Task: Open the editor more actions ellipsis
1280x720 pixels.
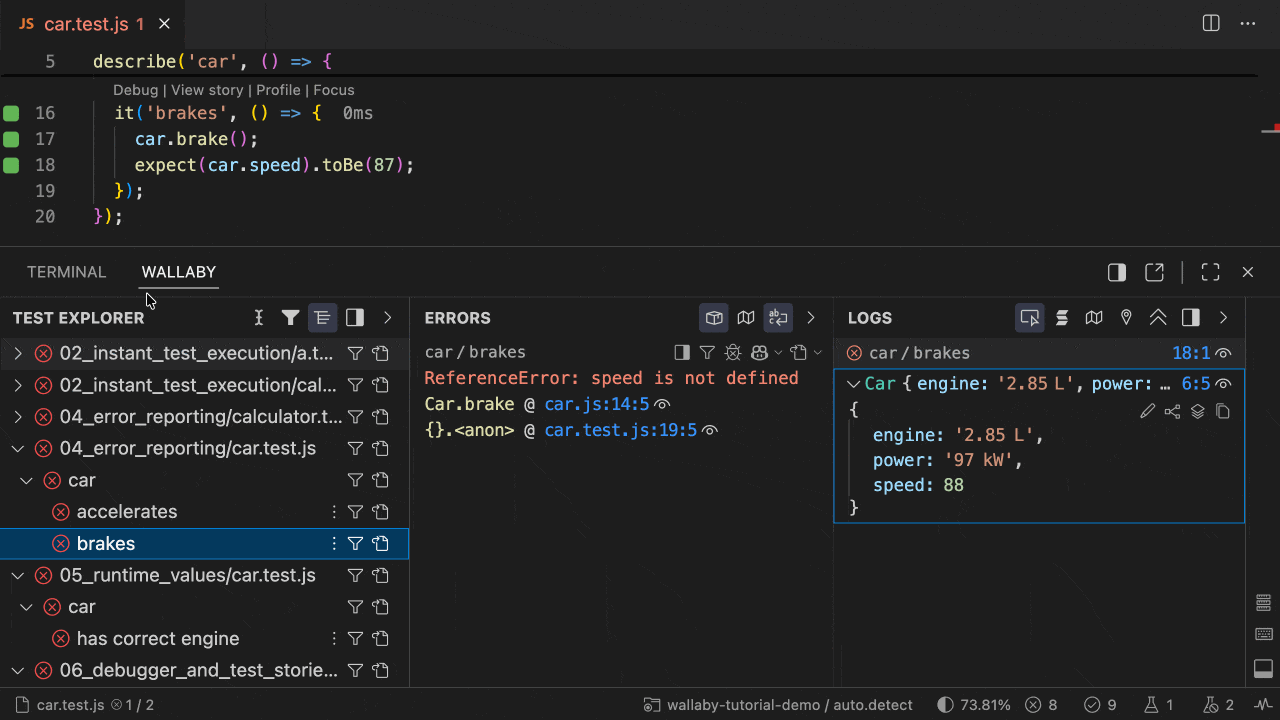Action: point(1248,24)
